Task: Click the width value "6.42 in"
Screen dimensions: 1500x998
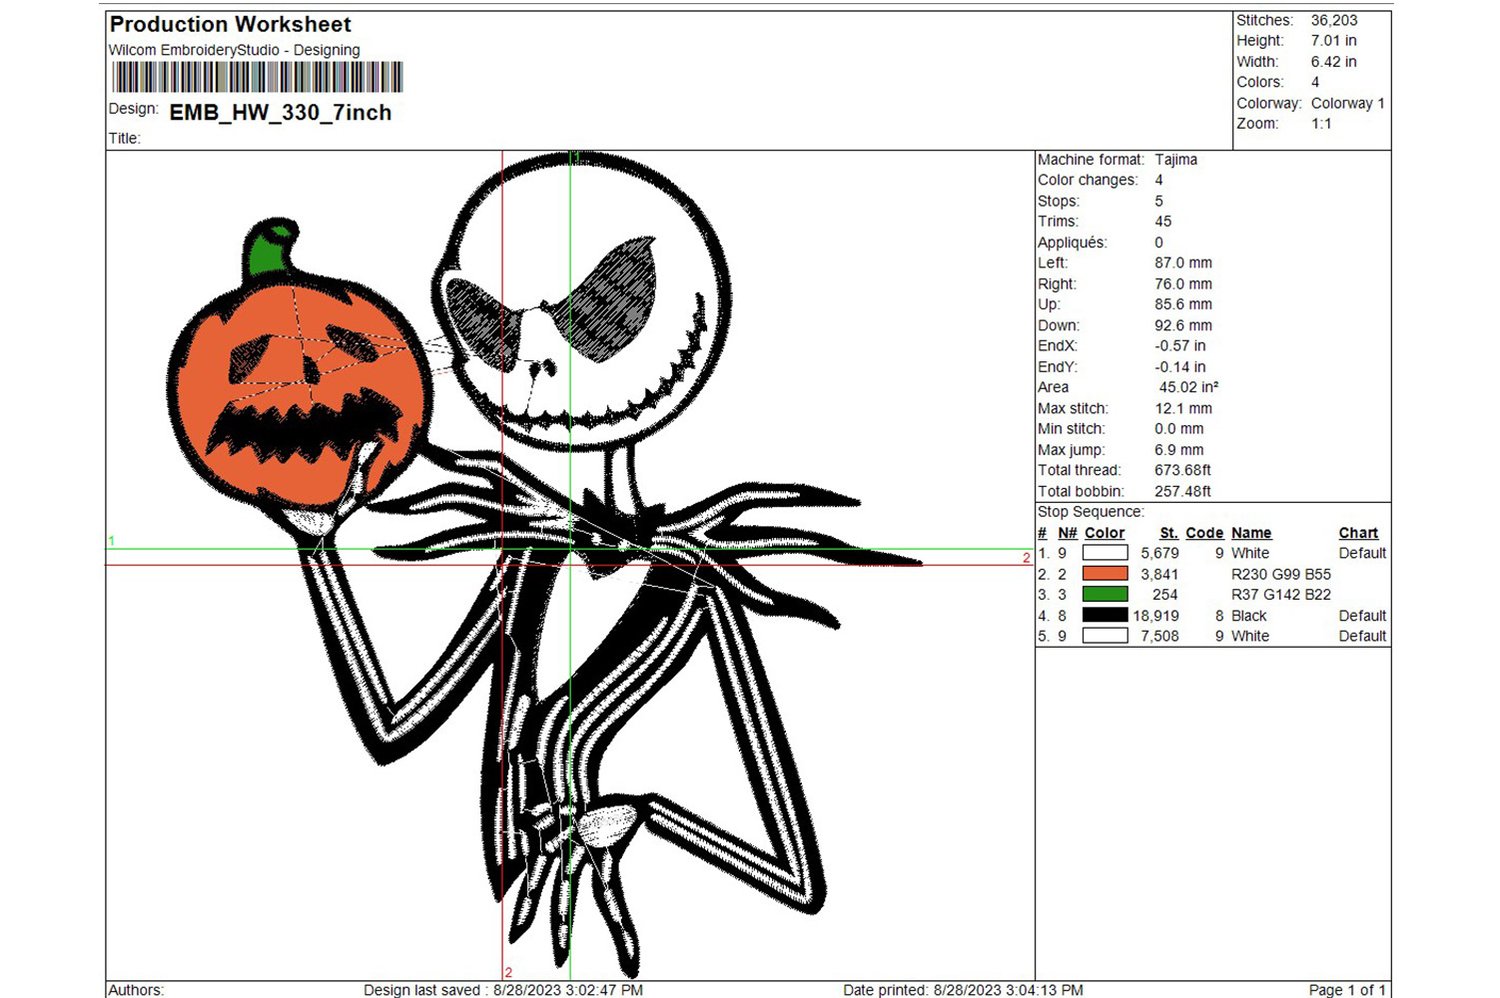Action: (1333, 62)
